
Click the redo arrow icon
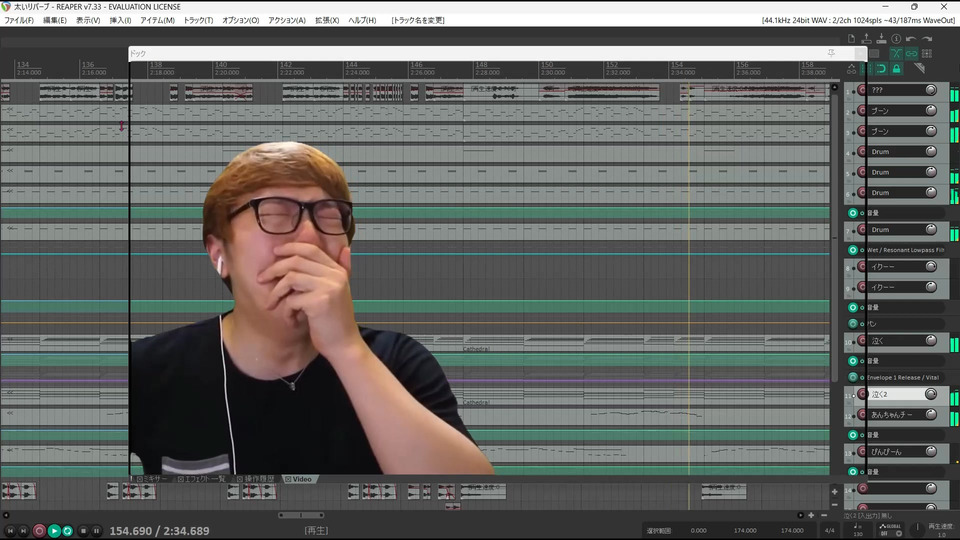(926, 39)
